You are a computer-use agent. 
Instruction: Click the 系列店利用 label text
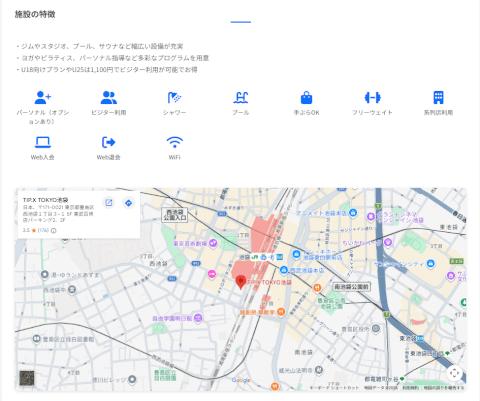click(x=438, y=113)
